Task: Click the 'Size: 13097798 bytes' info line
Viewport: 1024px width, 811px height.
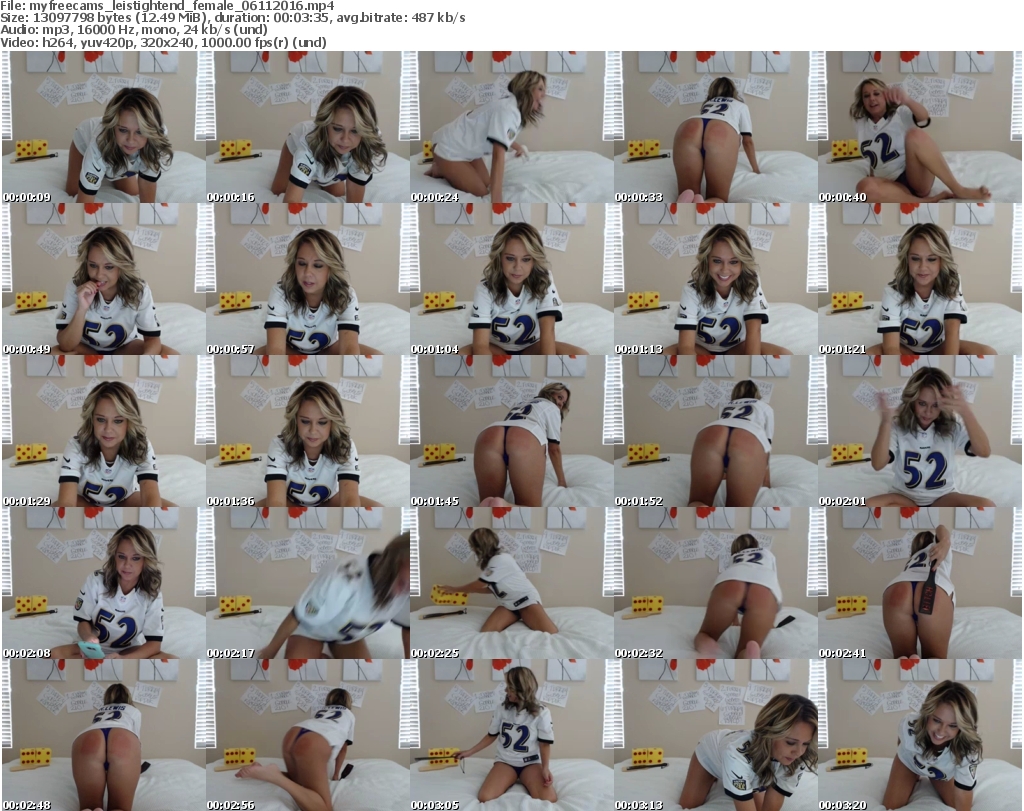Action: (x=232, y=18)
